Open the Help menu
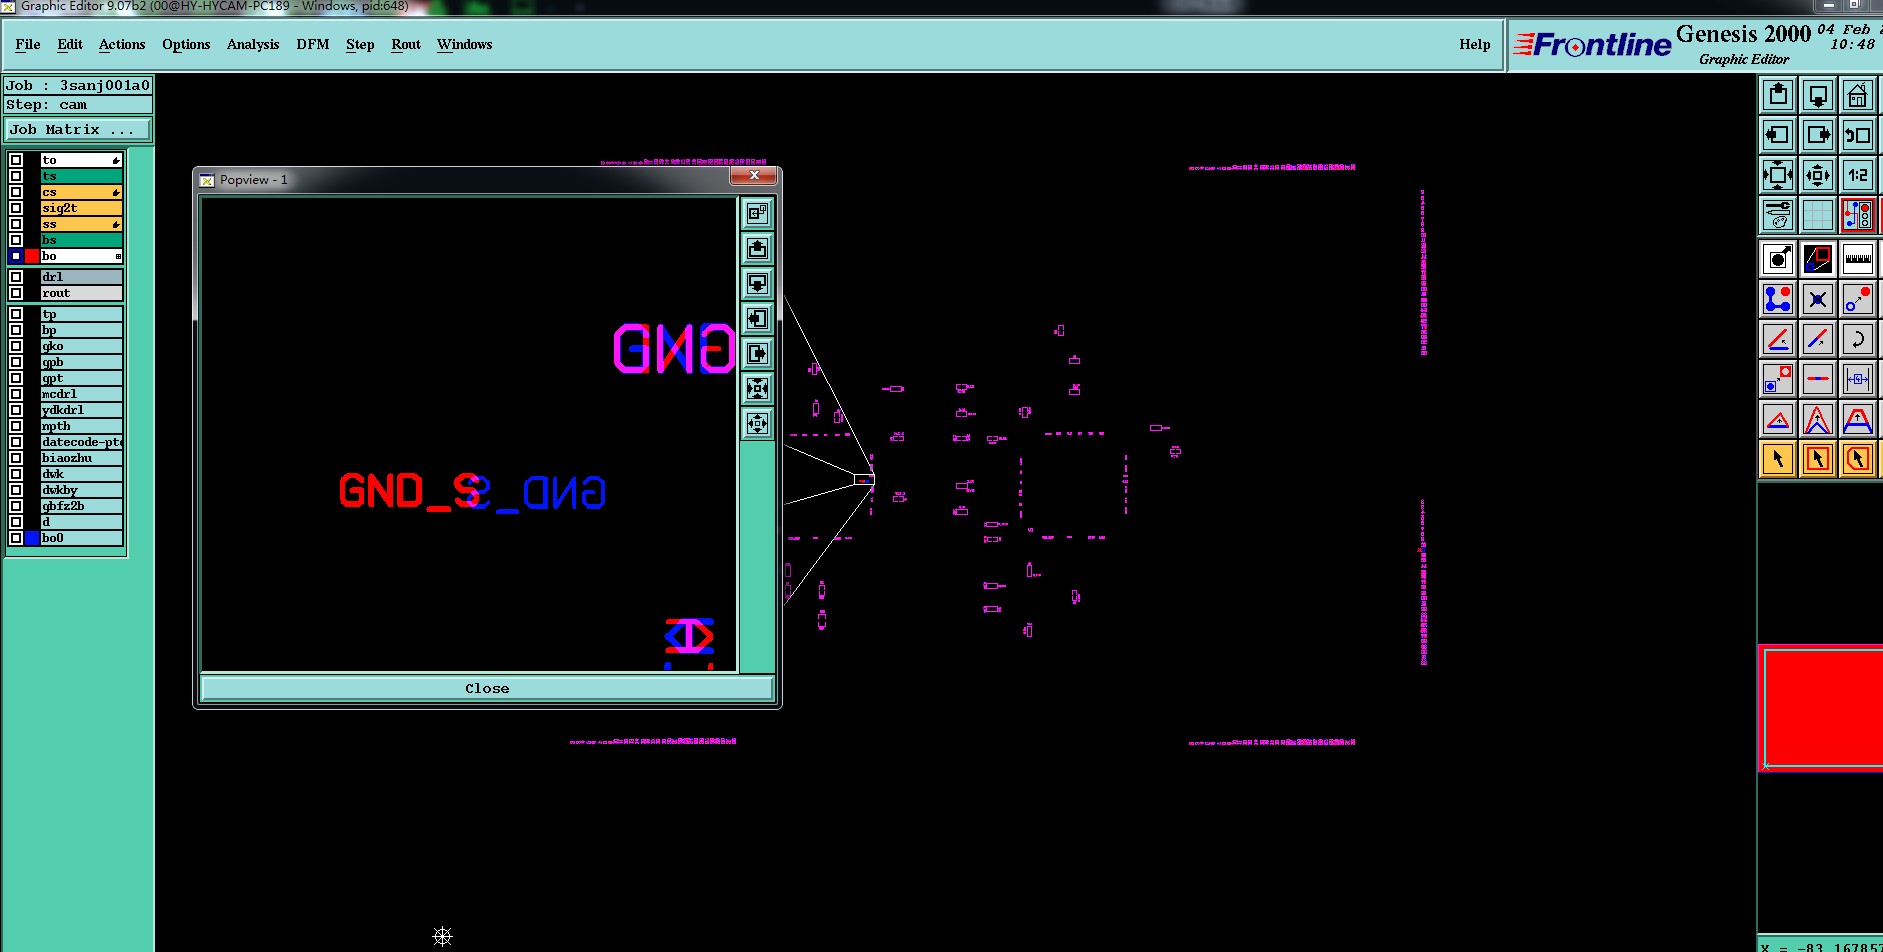 point(1475,44)
